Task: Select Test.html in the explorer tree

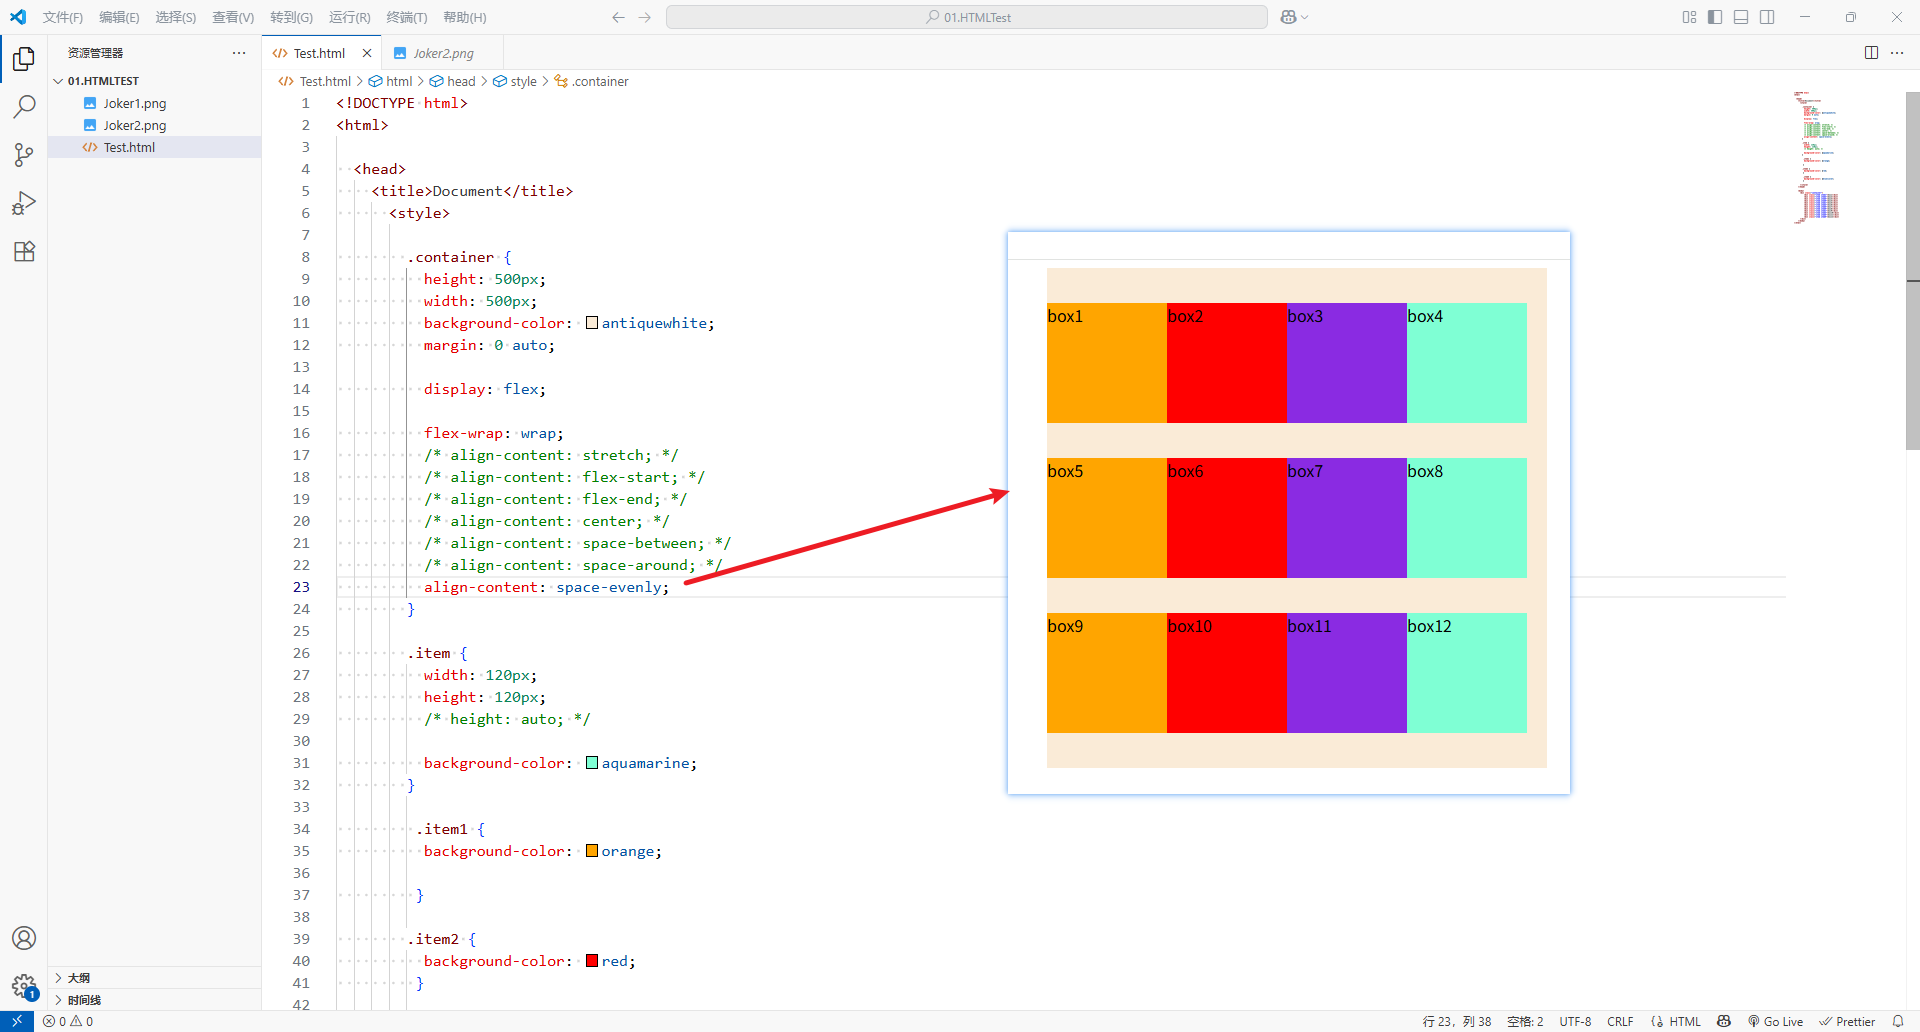Action: (155, 147)
